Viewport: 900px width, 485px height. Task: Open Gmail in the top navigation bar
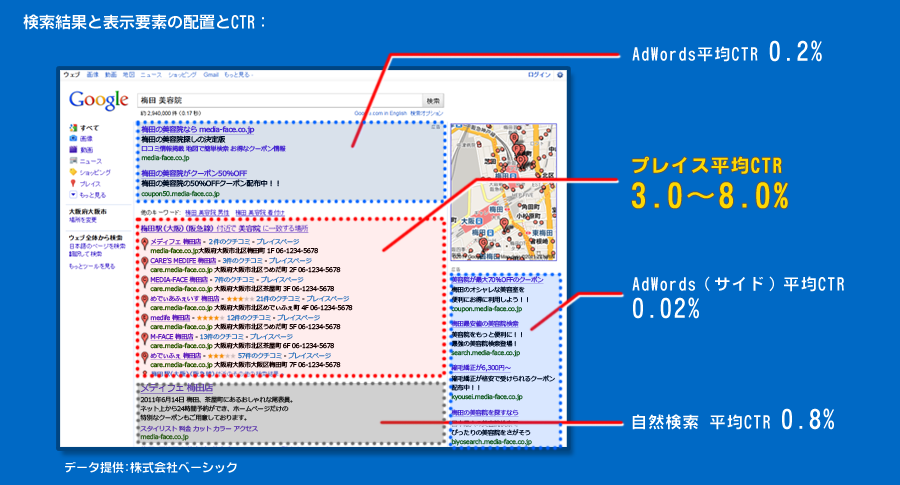(x=211, y=75)
